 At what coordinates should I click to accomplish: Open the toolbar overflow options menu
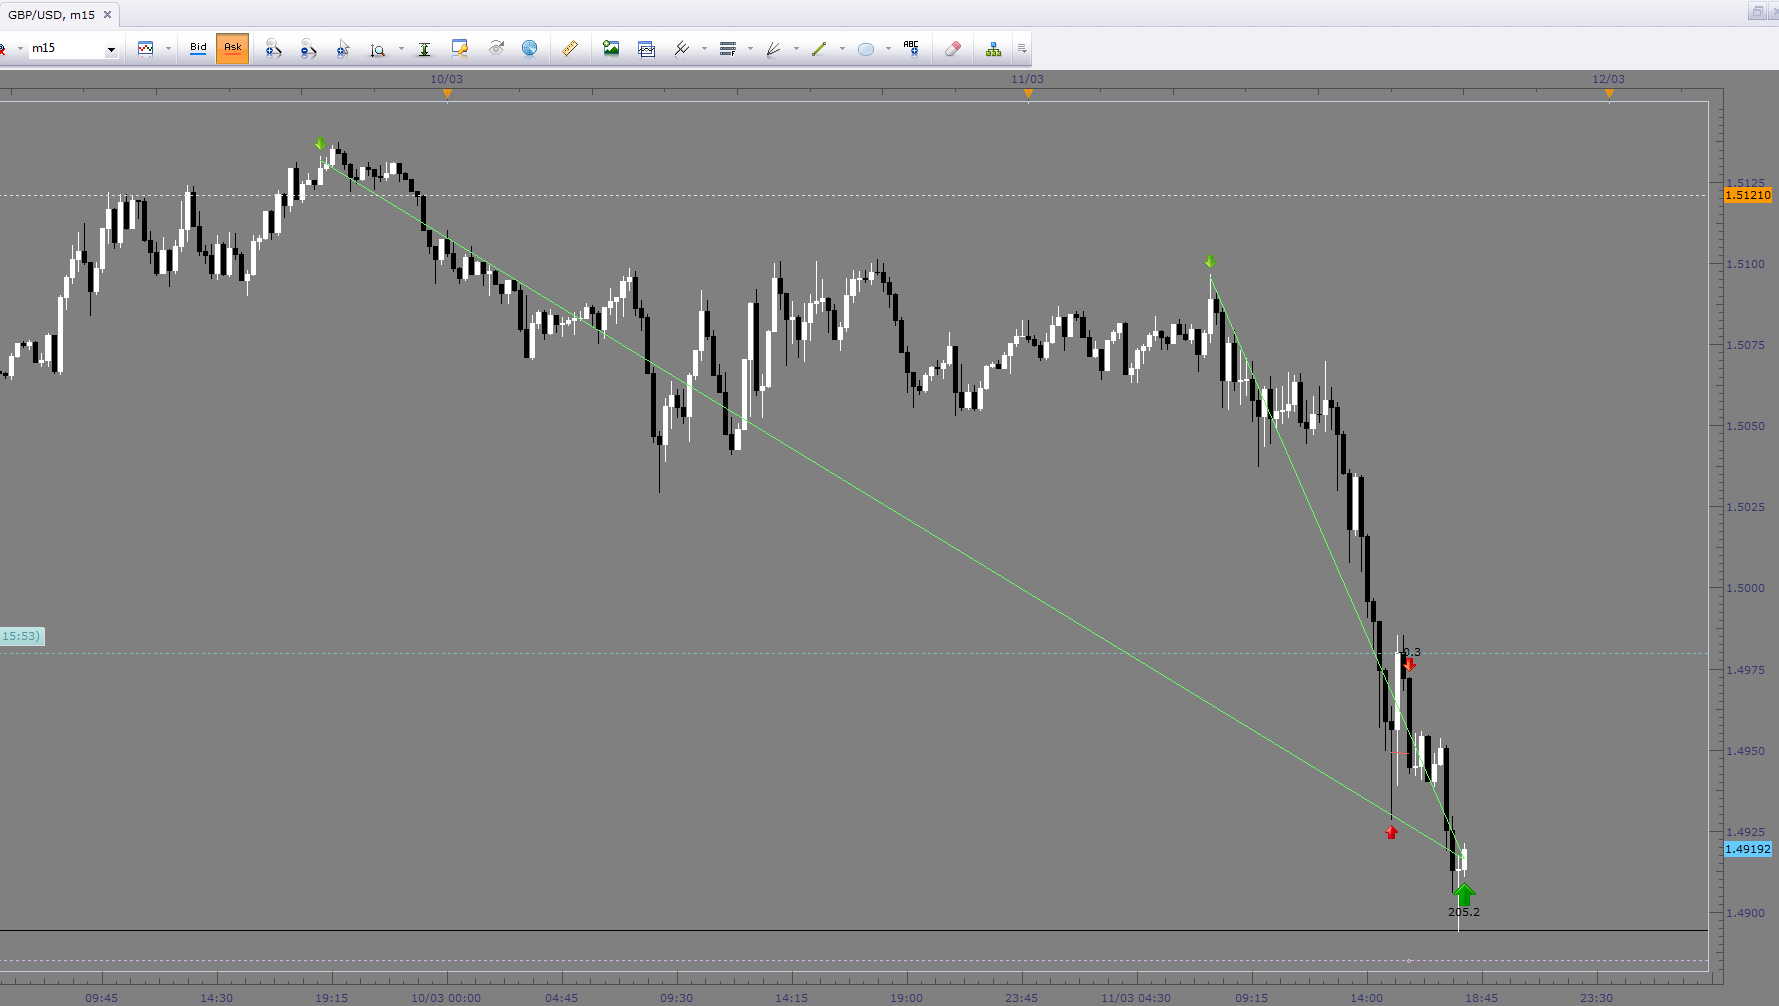point(1022,48)
